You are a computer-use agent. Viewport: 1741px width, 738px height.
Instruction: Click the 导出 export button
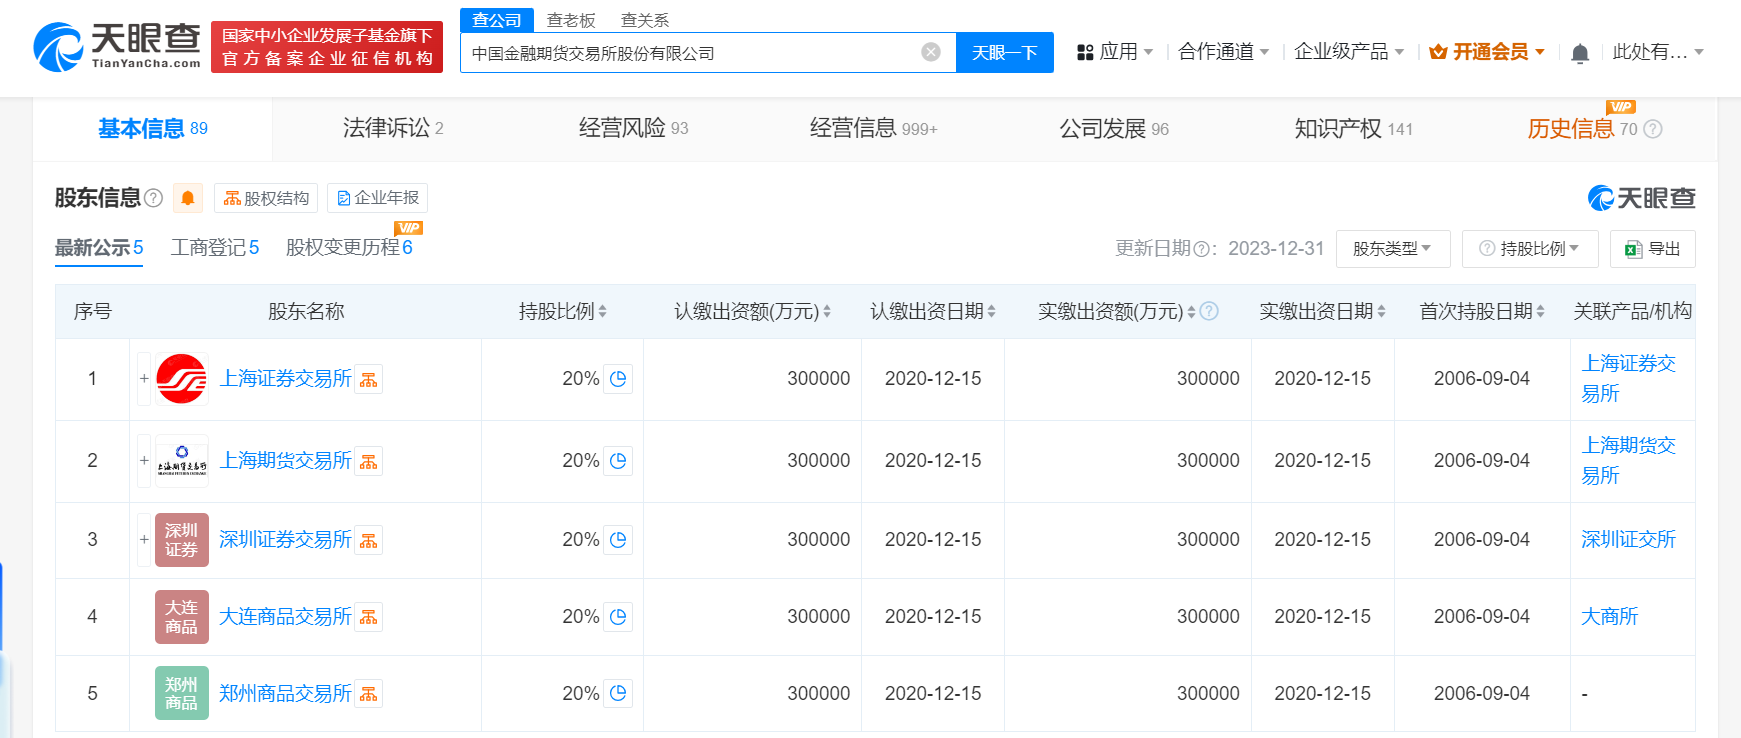click(1653, 249)
